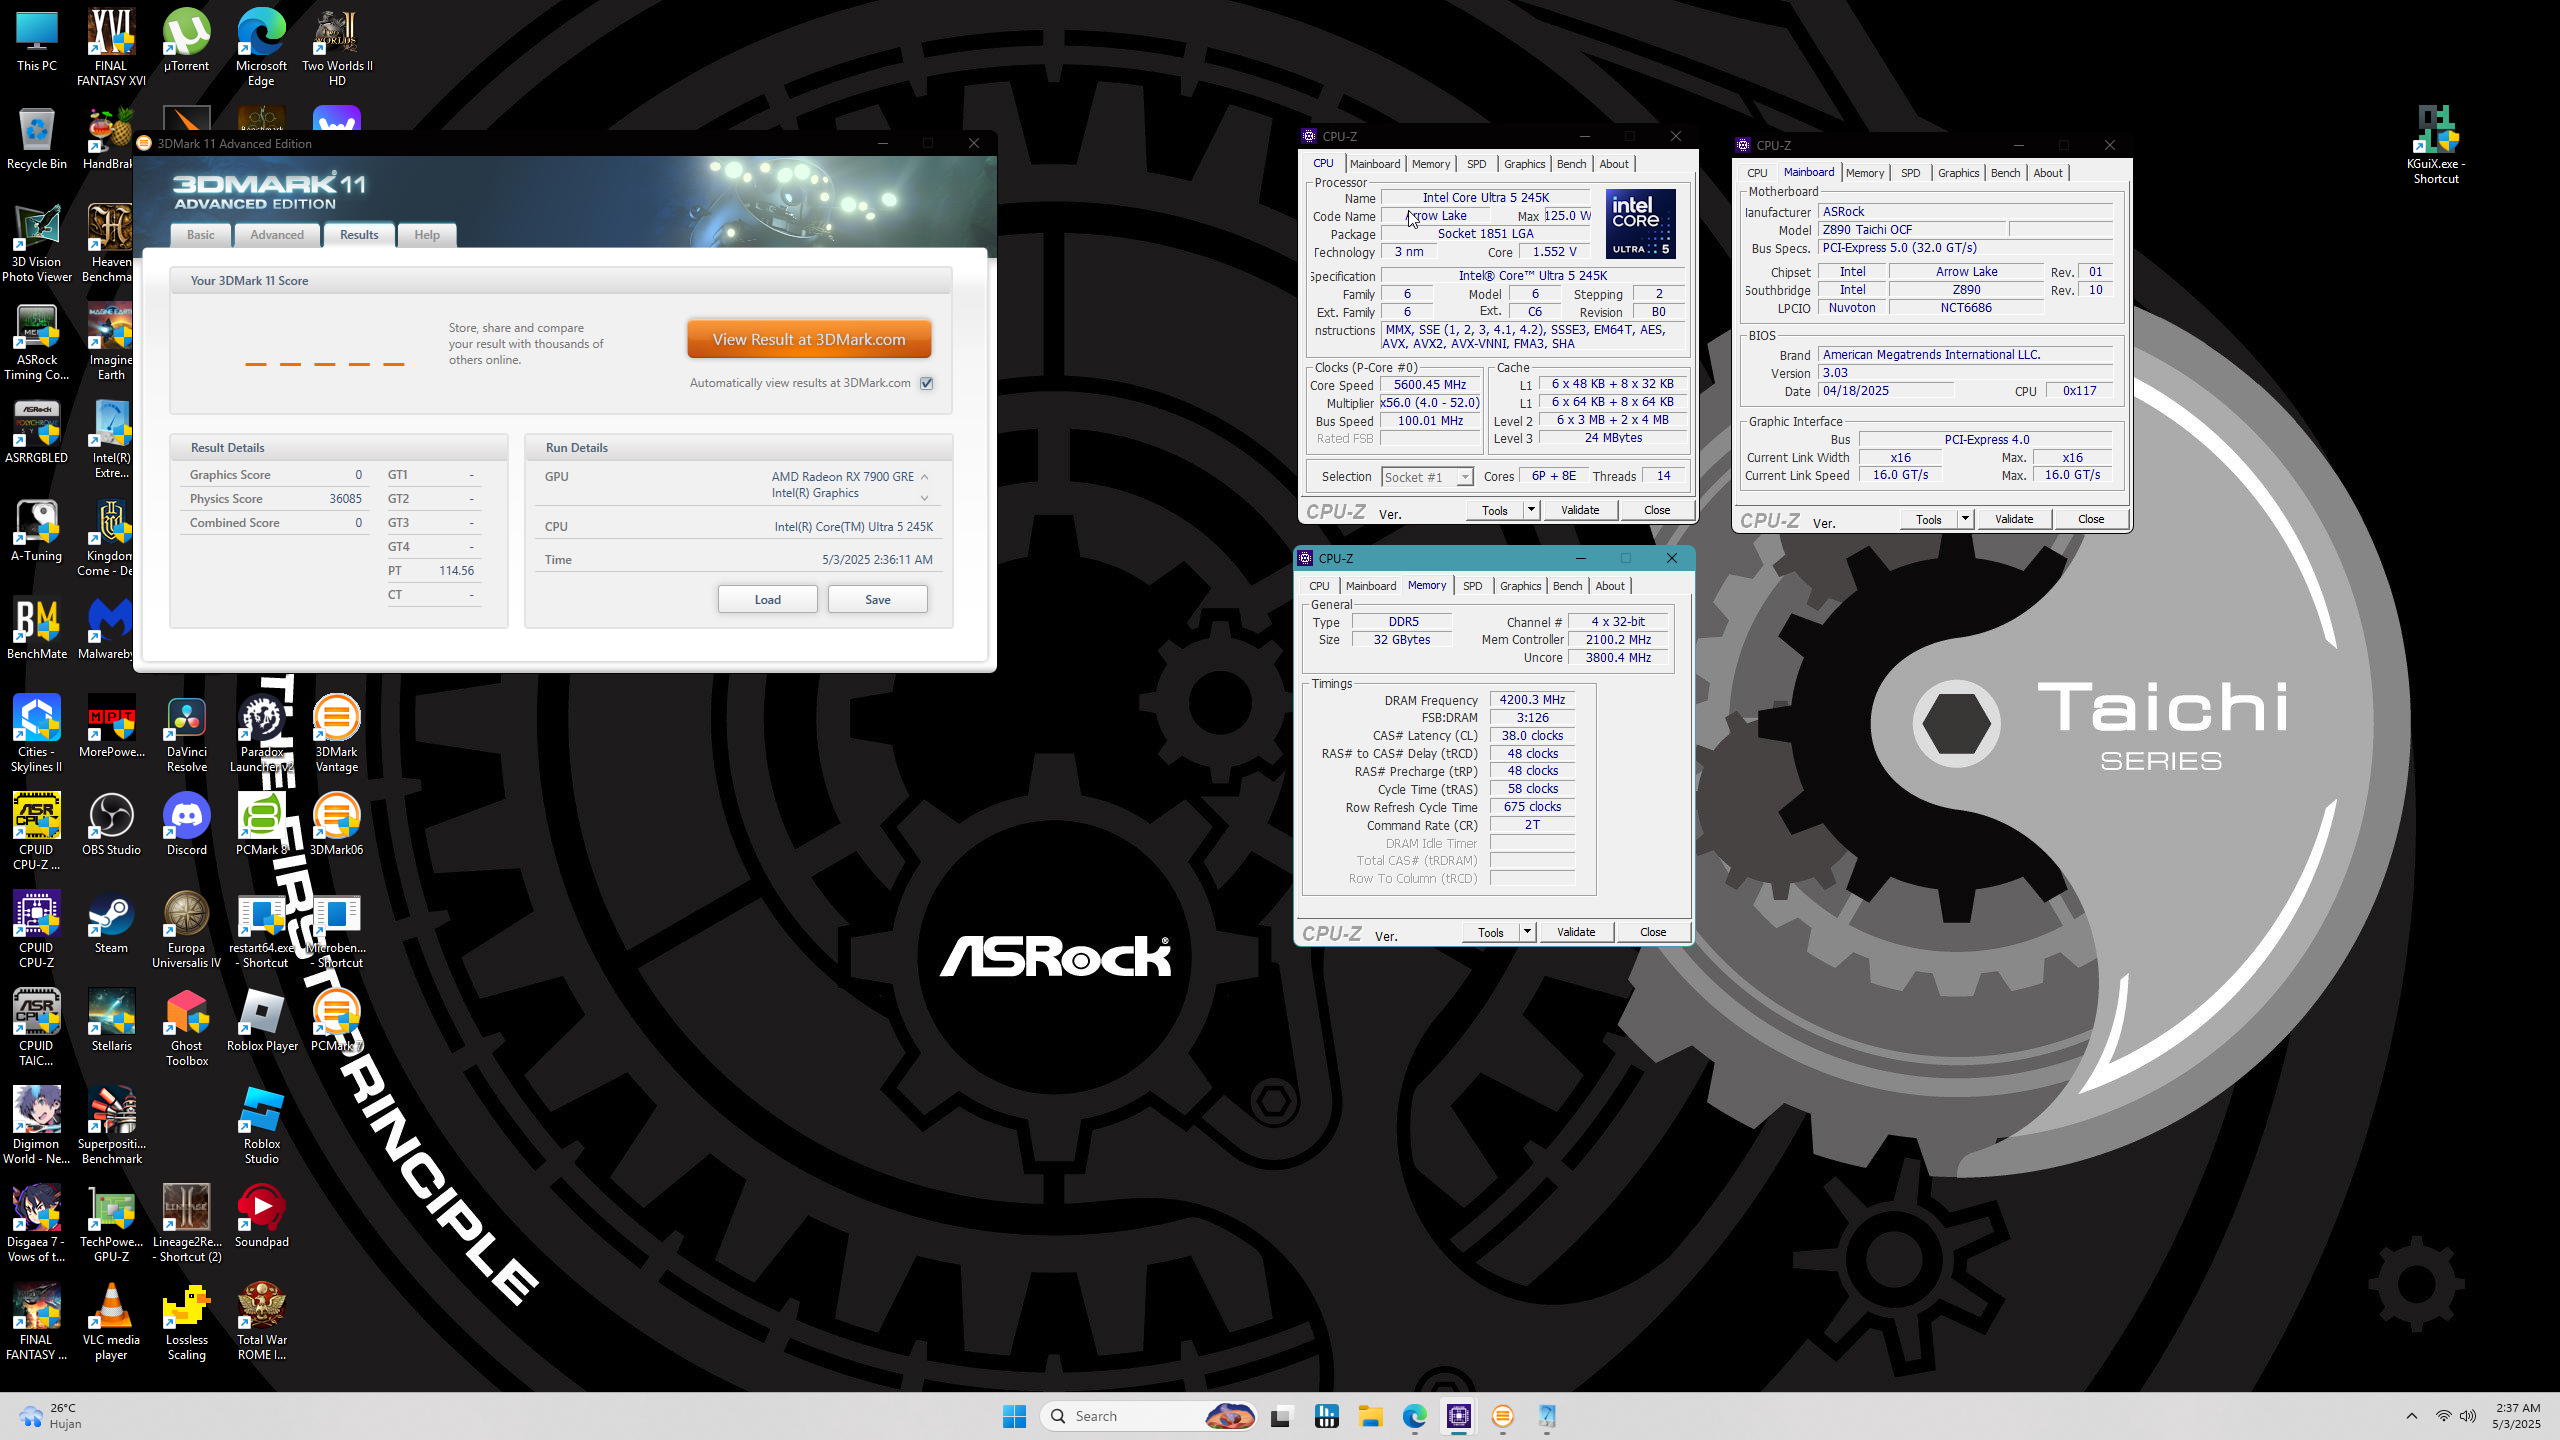This screenshot has height=1440, width=2560.
Task: Expand Tools dropdown arrow in Mainboard window
Action: tap(1964, 519)
